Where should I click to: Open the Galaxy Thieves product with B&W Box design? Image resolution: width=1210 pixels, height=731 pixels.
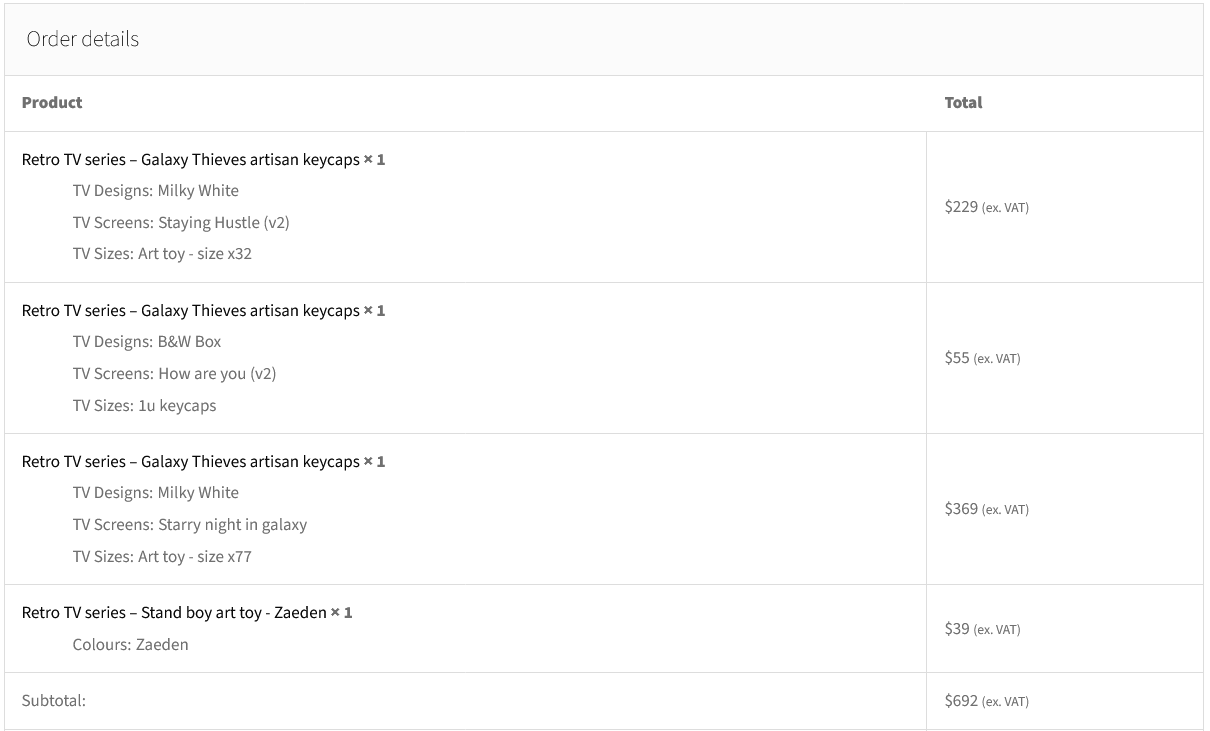click(x=190, y=311)
